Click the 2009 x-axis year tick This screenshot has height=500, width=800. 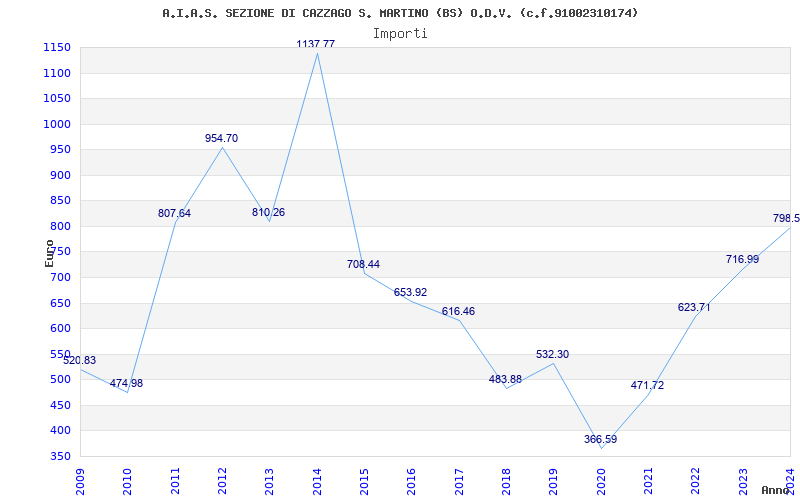pos(80,481)
